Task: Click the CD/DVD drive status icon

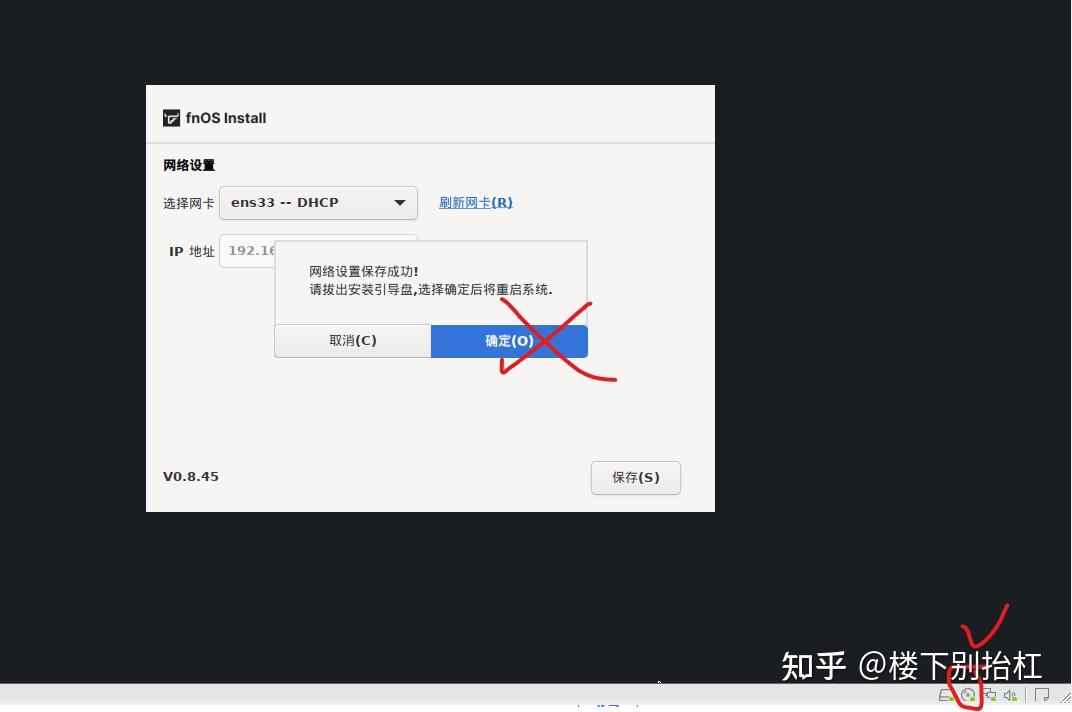Action: pos(968,695)
